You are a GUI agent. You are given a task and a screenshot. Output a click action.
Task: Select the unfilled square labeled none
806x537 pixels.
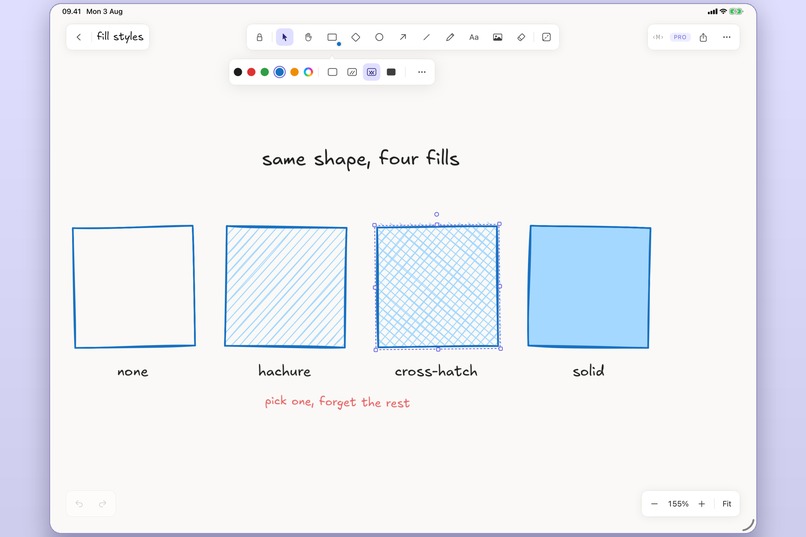coord(134,287)
